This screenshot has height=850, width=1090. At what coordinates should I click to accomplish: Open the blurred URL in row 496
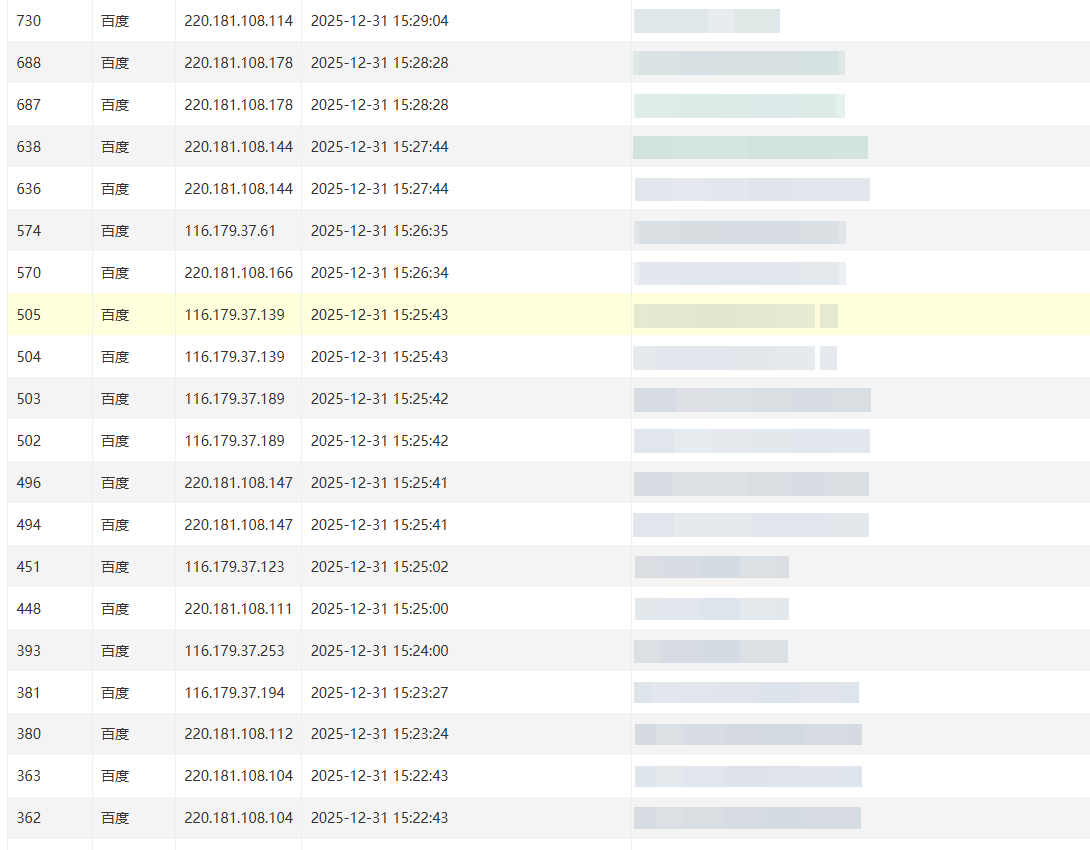point(750,483)
